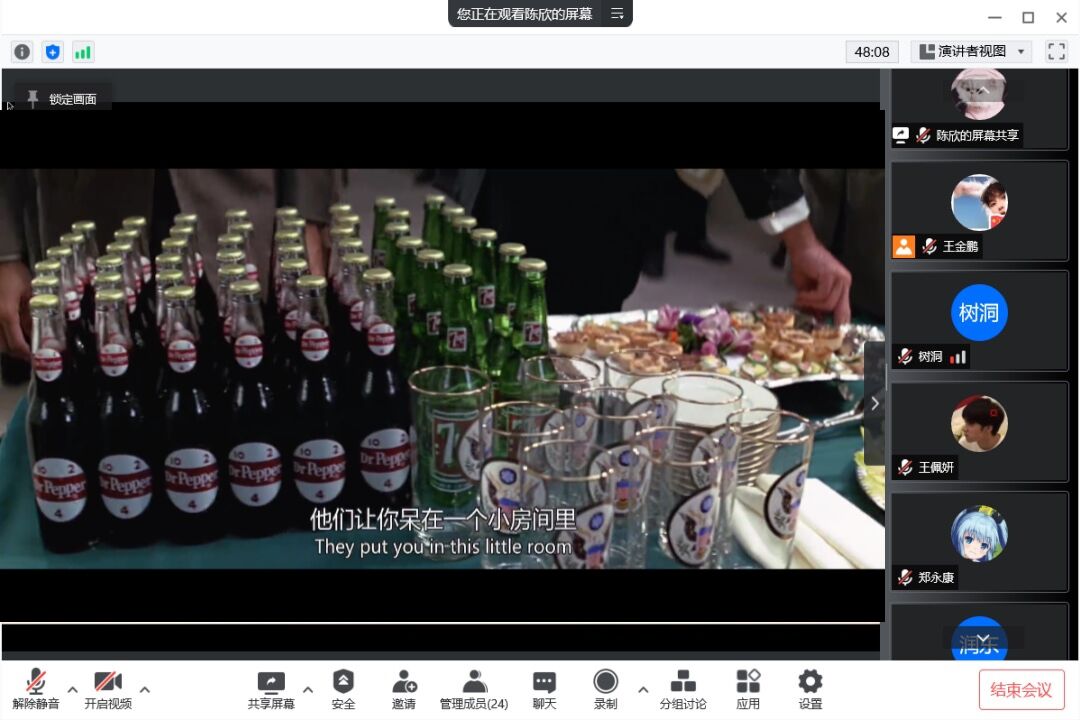
Task: Open the meeting info icon
Action: (x=22, y=52)
